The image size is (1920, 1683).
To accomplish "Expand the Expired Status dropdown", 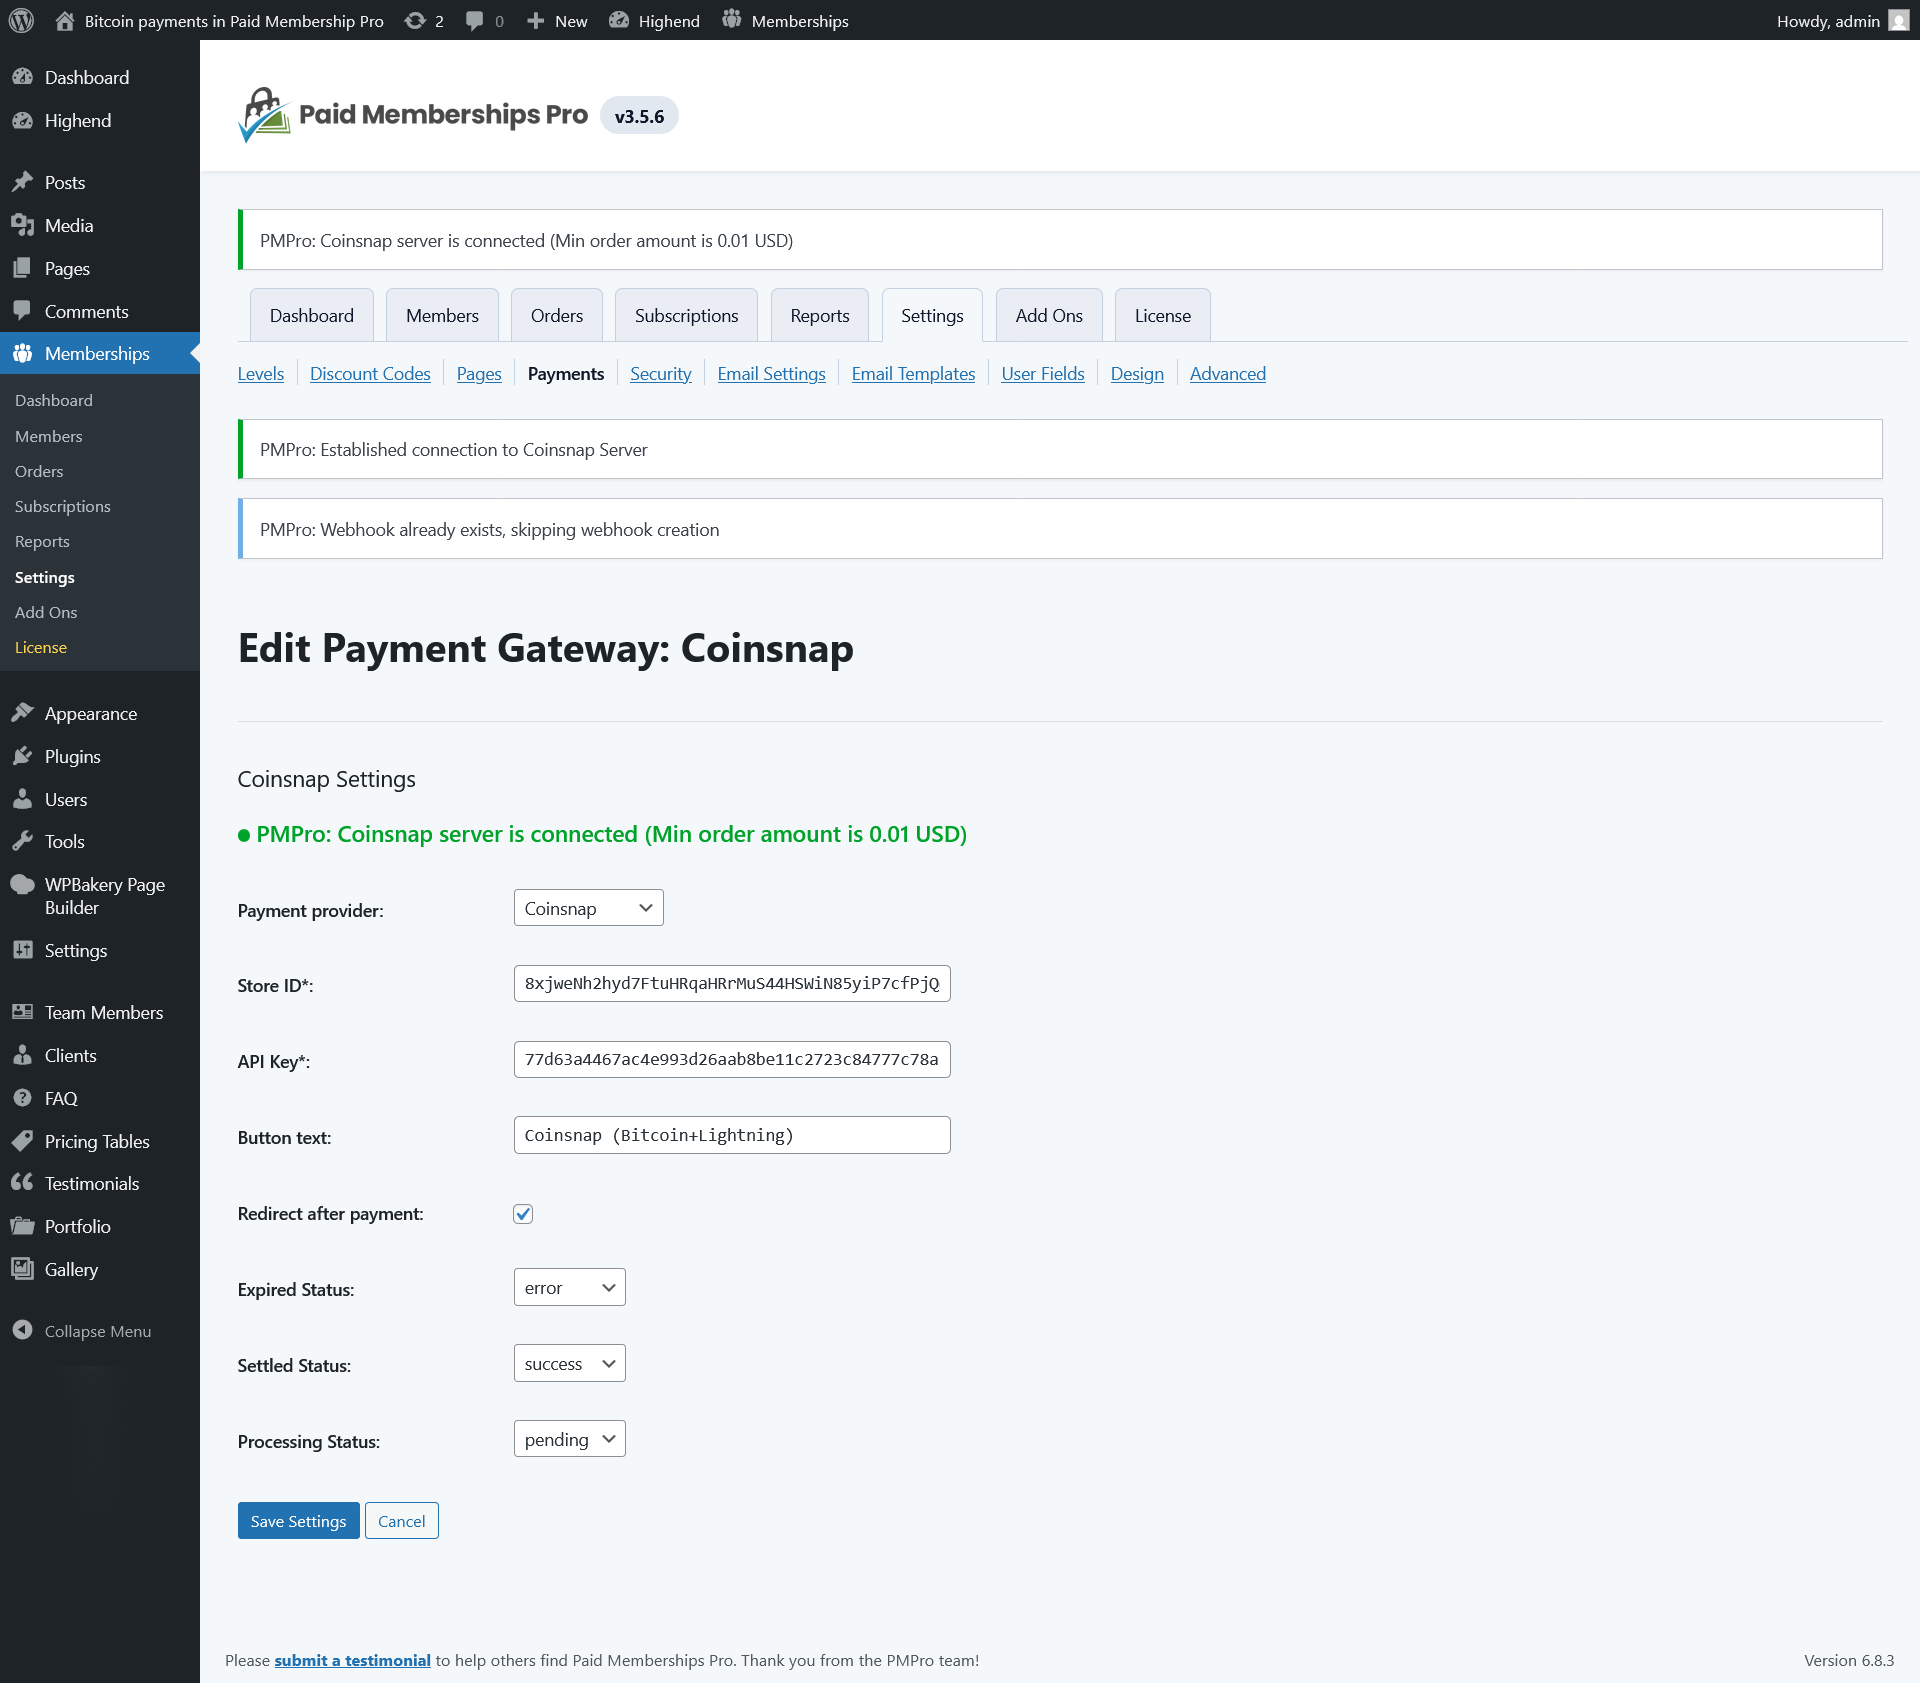I will point(569,1288).
